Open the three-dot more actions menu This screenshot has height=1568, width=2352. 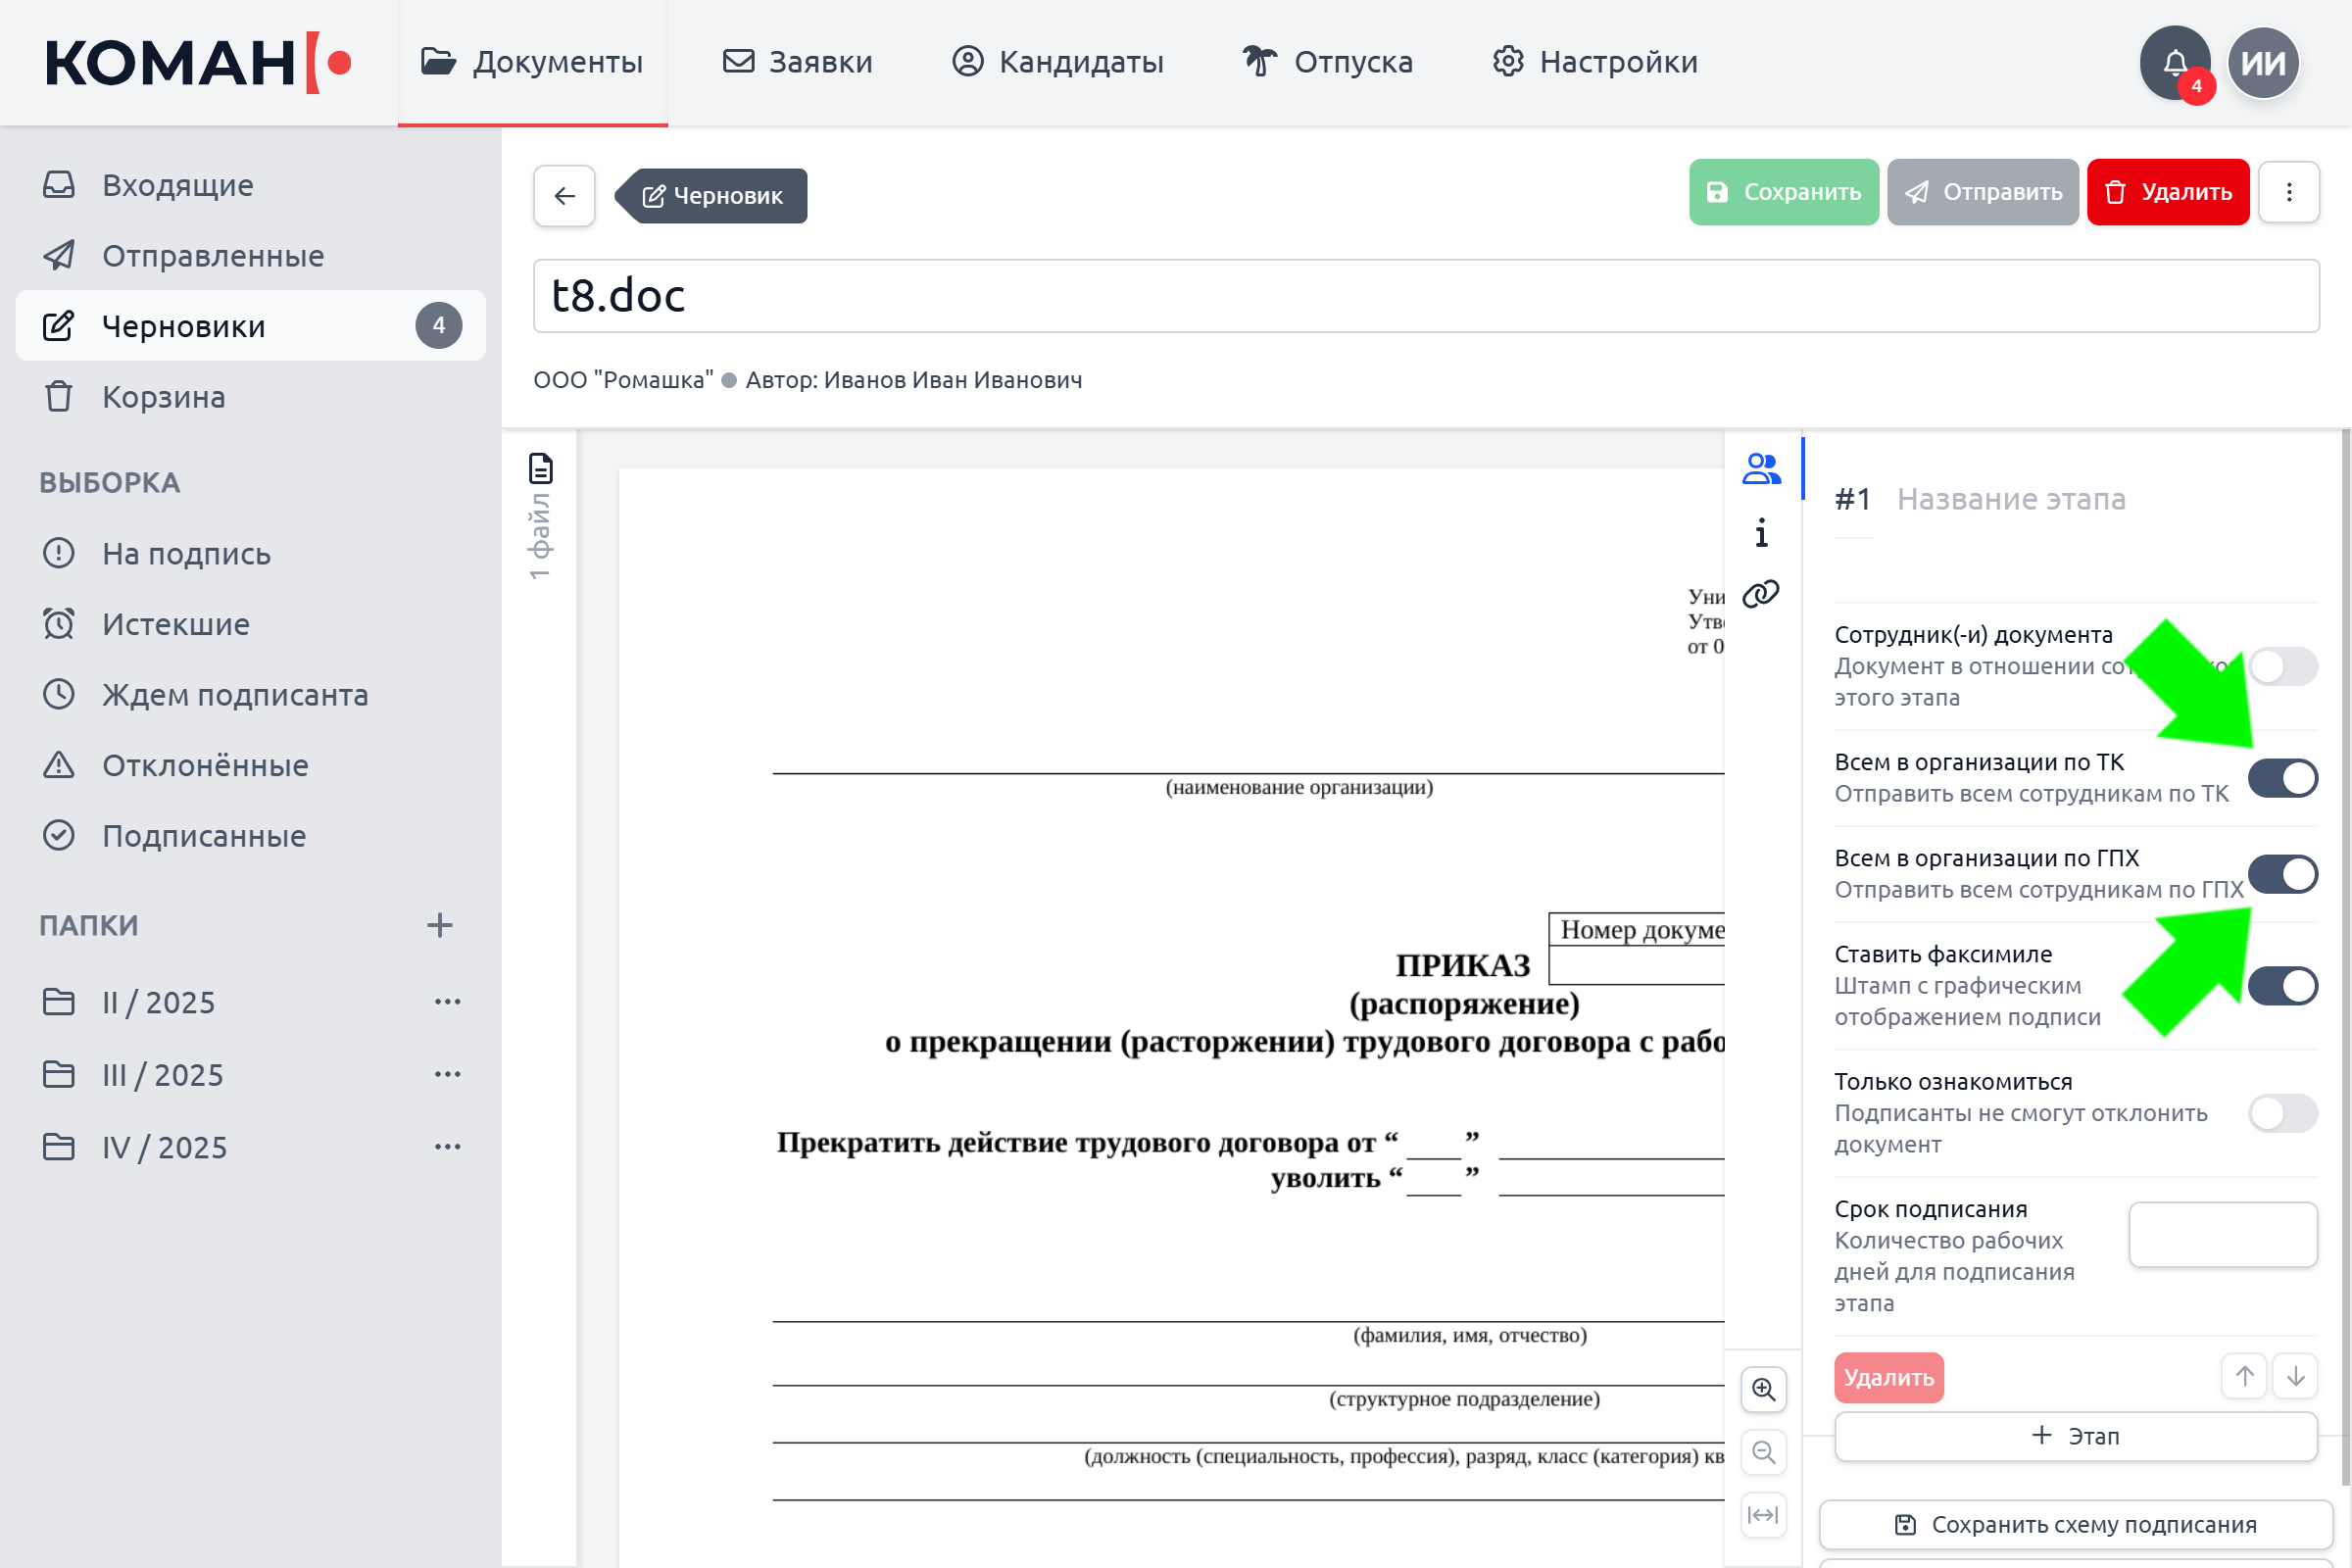[2289, 192]
